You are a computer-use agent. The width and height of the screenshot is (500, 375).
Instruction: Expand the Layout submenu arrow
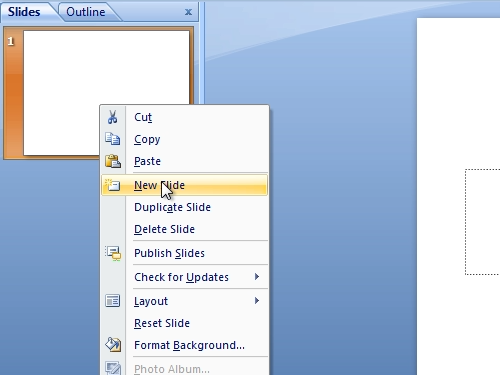tap(257, 301)
